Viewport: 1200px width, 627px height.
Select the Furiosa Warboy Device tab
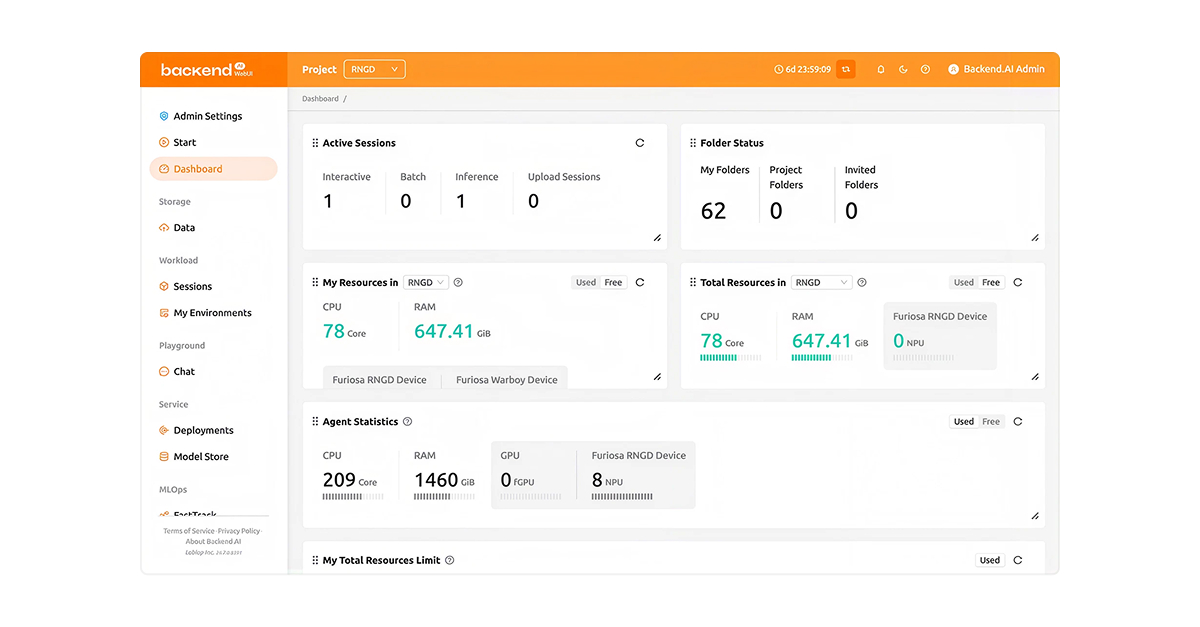(x=507, y=380)
